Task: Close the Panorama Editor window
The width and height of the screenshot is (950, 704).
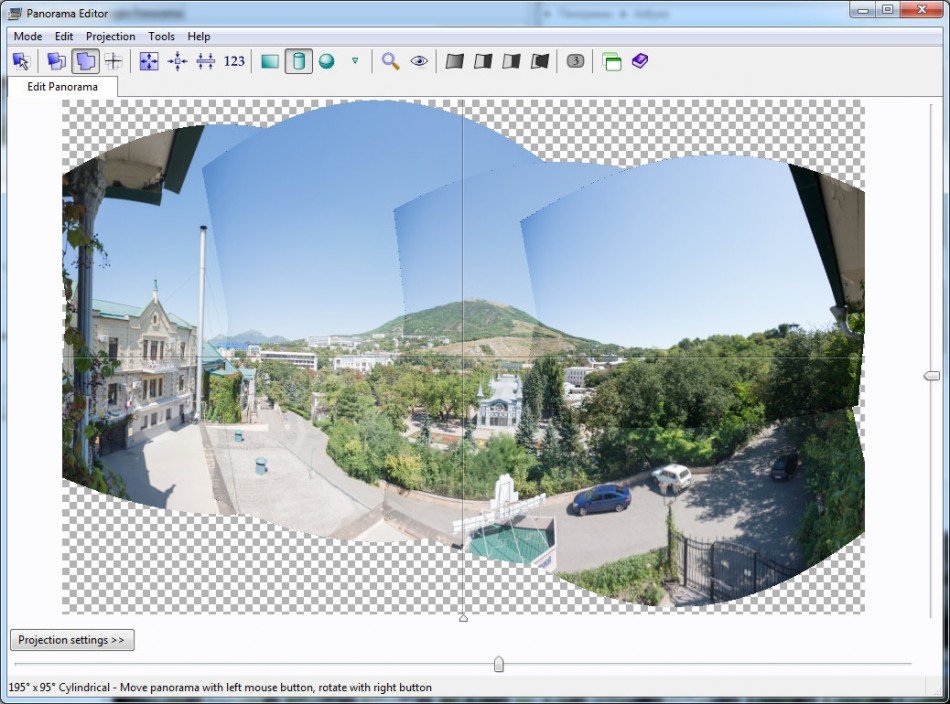Action: coord(922,10)
